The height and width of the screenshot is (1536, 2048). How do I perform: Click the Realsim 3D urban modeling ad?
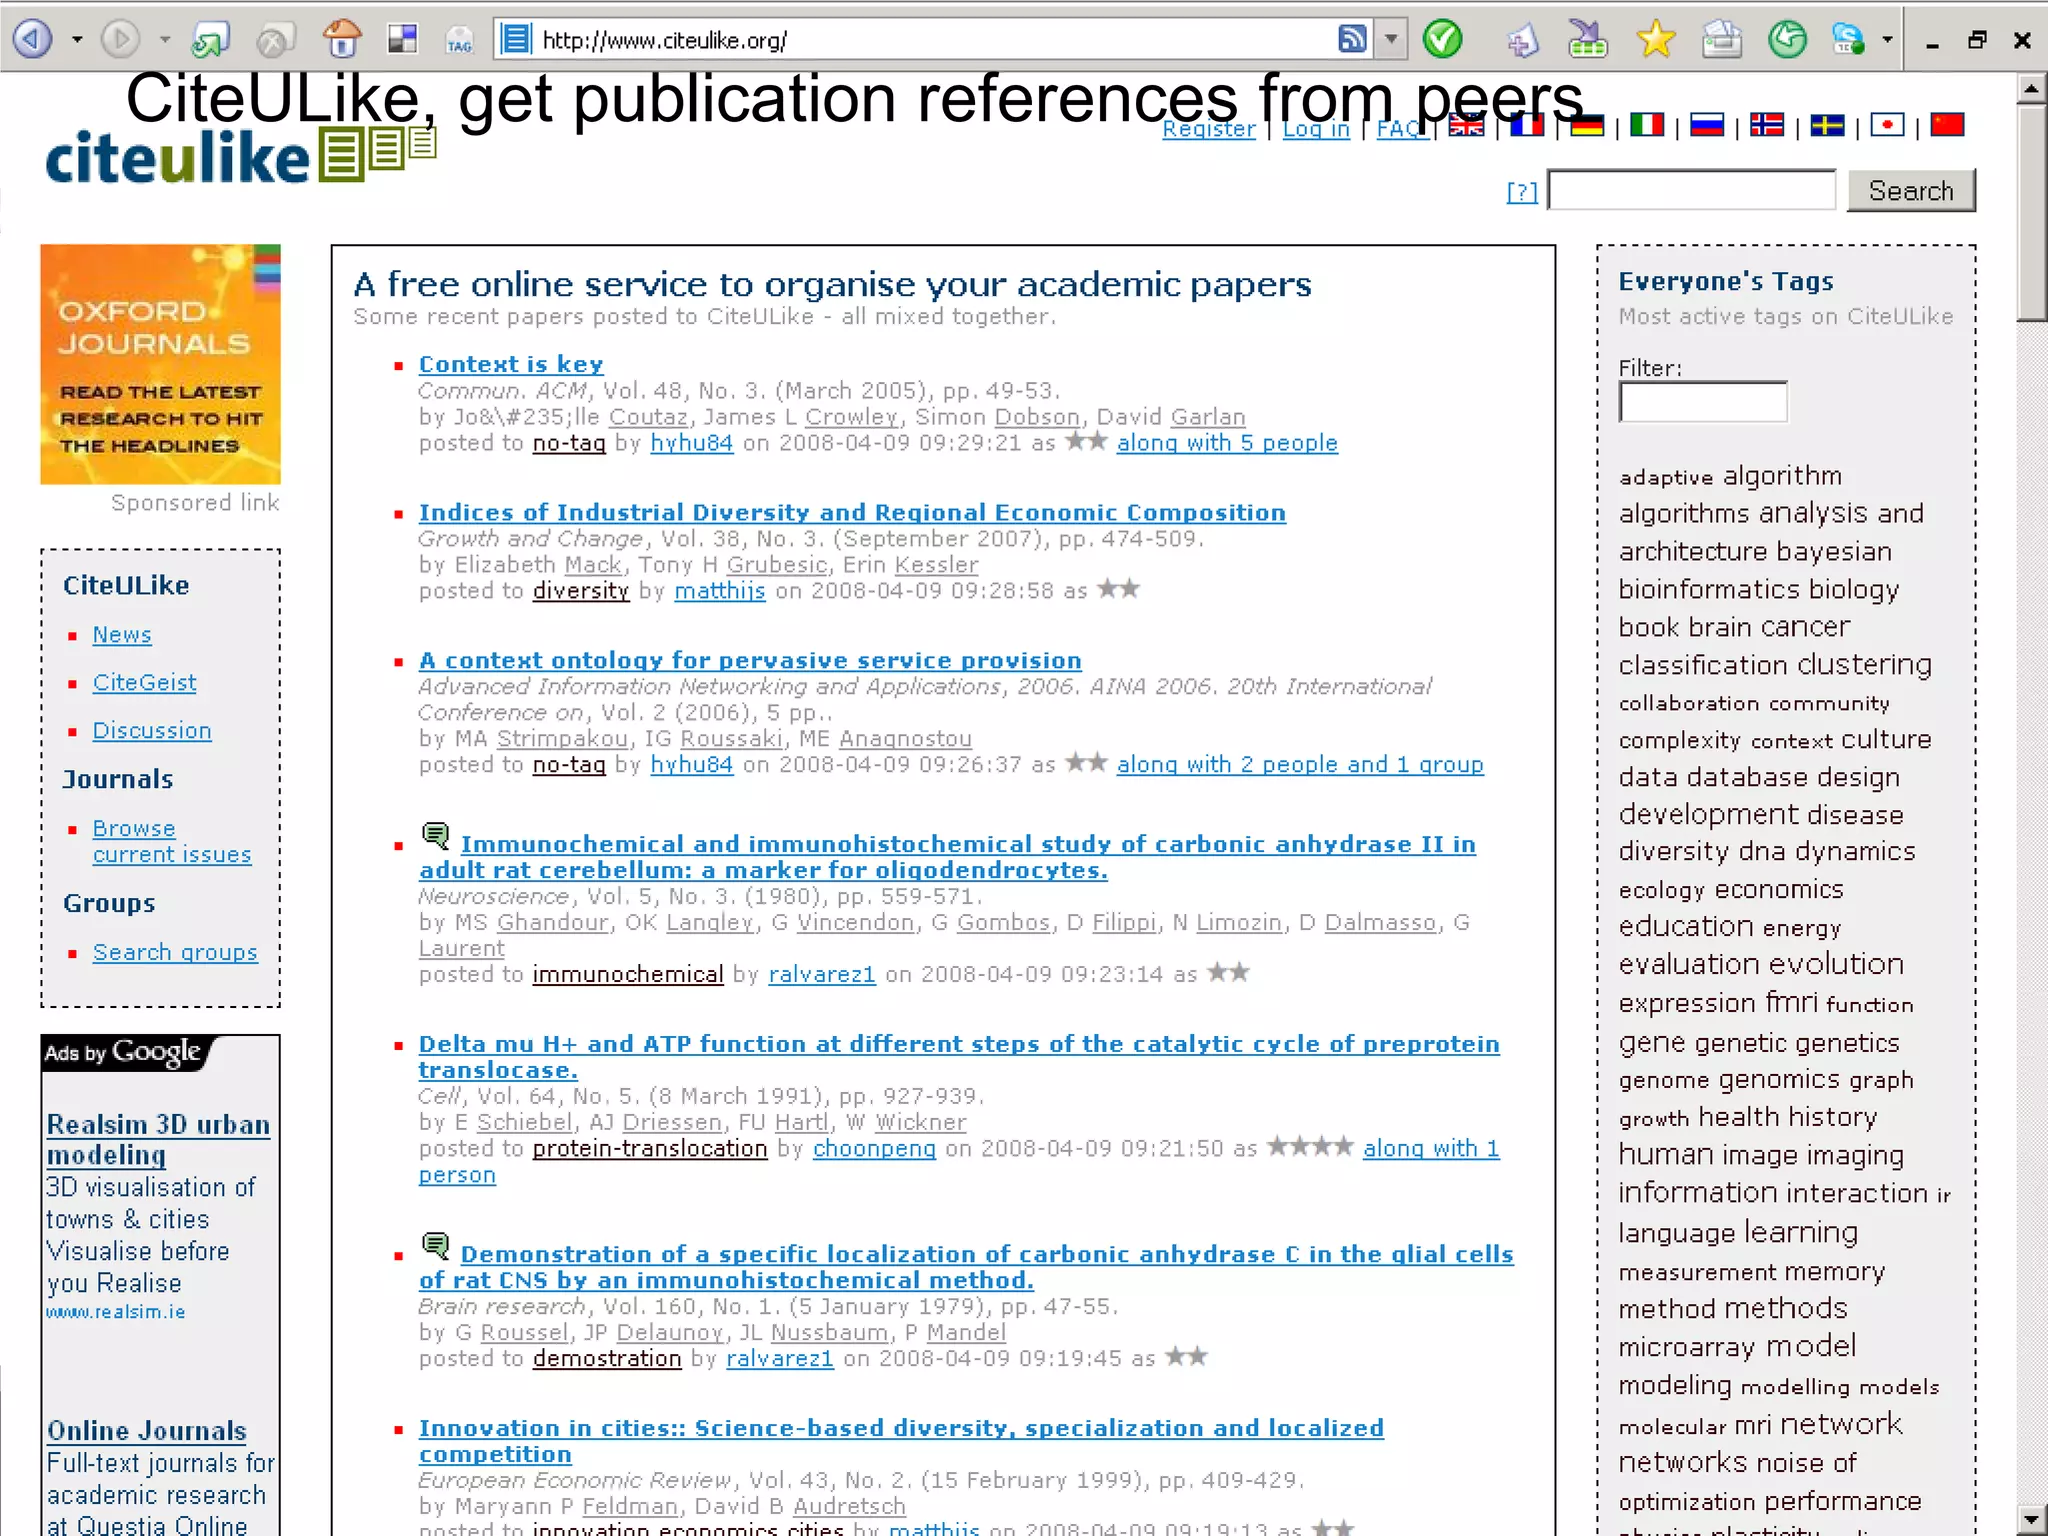(x=158, y=1140)
